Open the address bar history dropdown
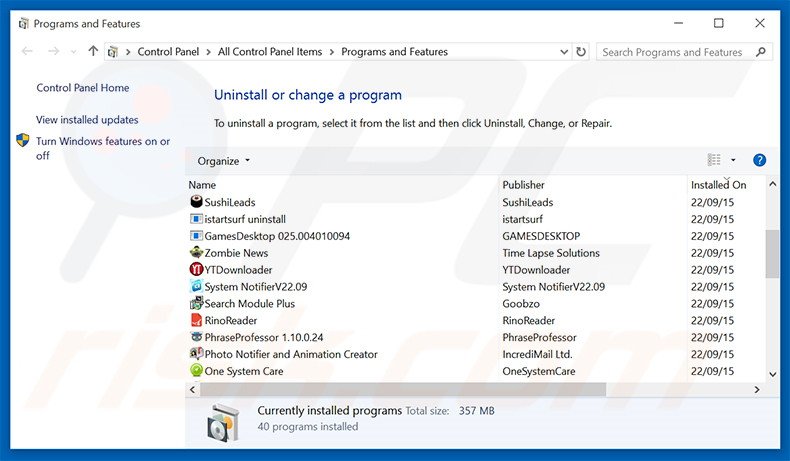Viewport: 790px width, 461px height. [x=564, y=52]
